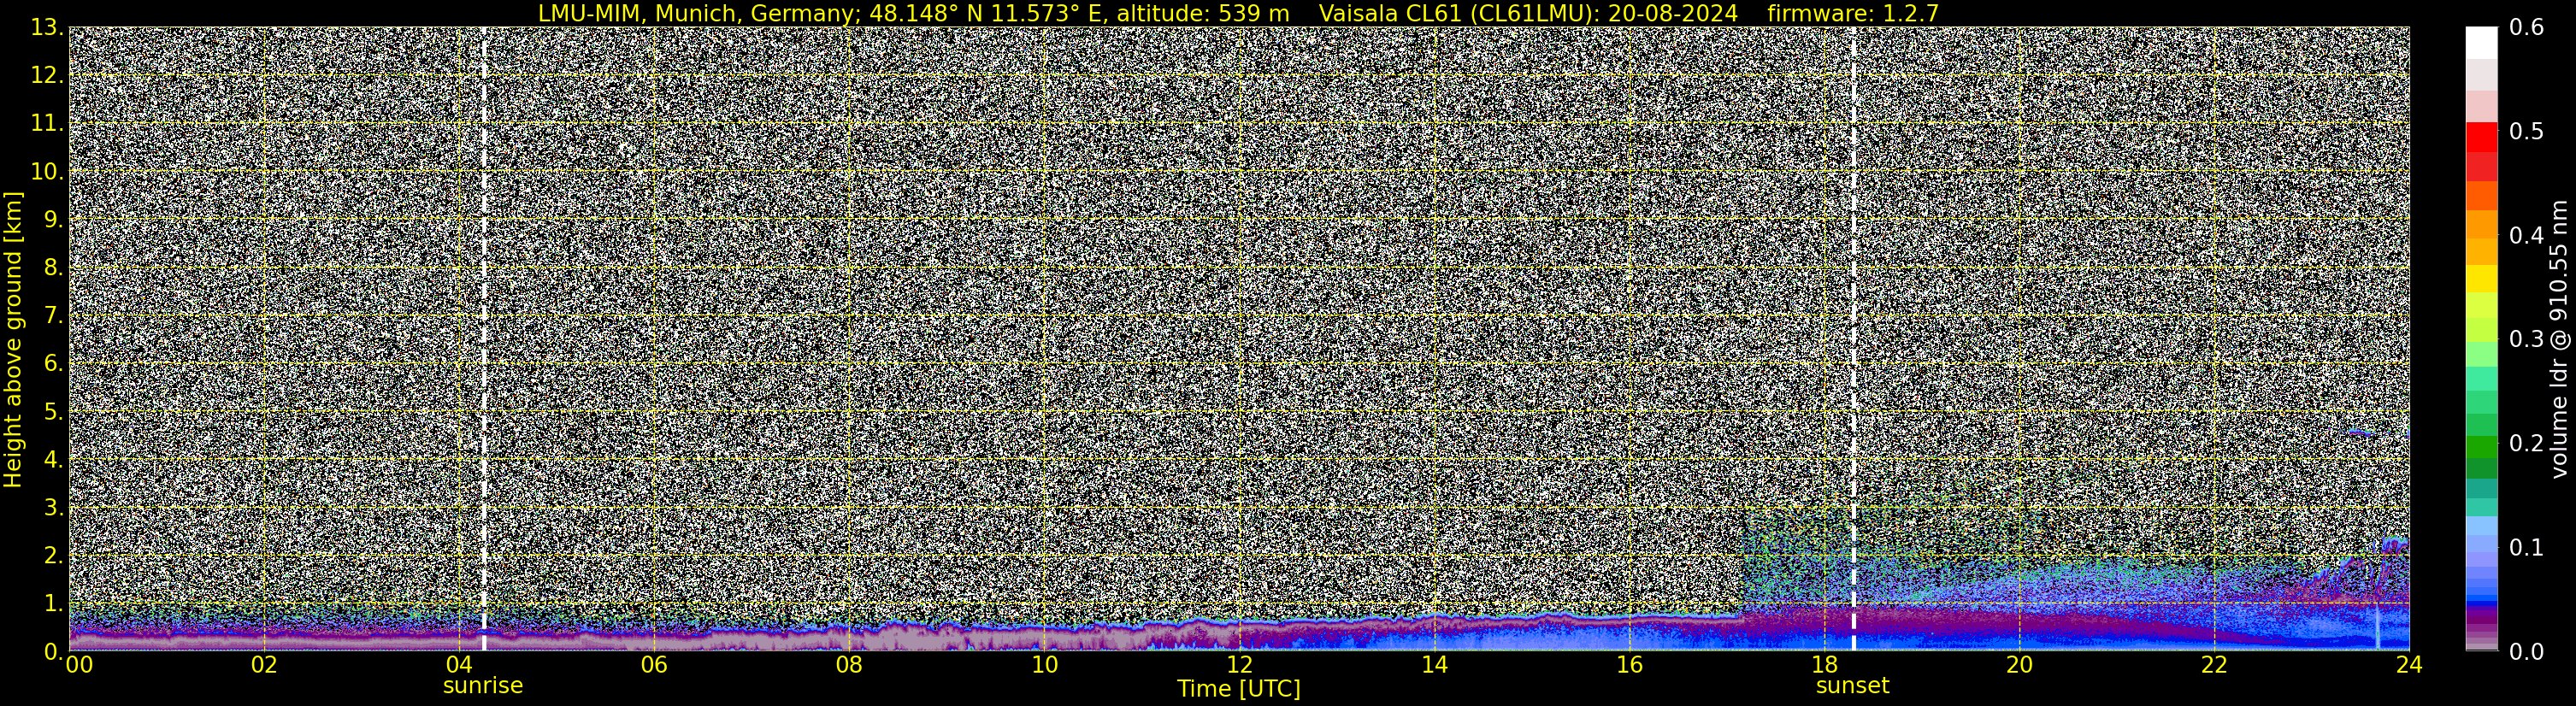Click time axis tick label 14

point(1434,665)
